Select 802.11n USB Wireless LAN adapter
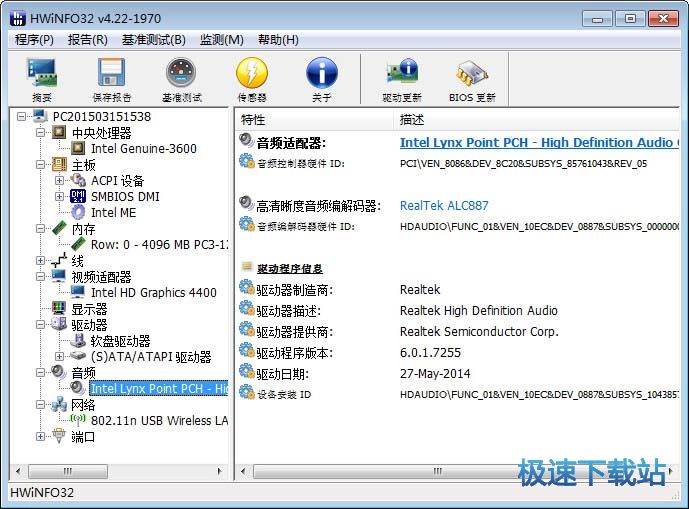The height and width of the screenshot is (509, 689). pyautogui.click(x=158, y=421)
